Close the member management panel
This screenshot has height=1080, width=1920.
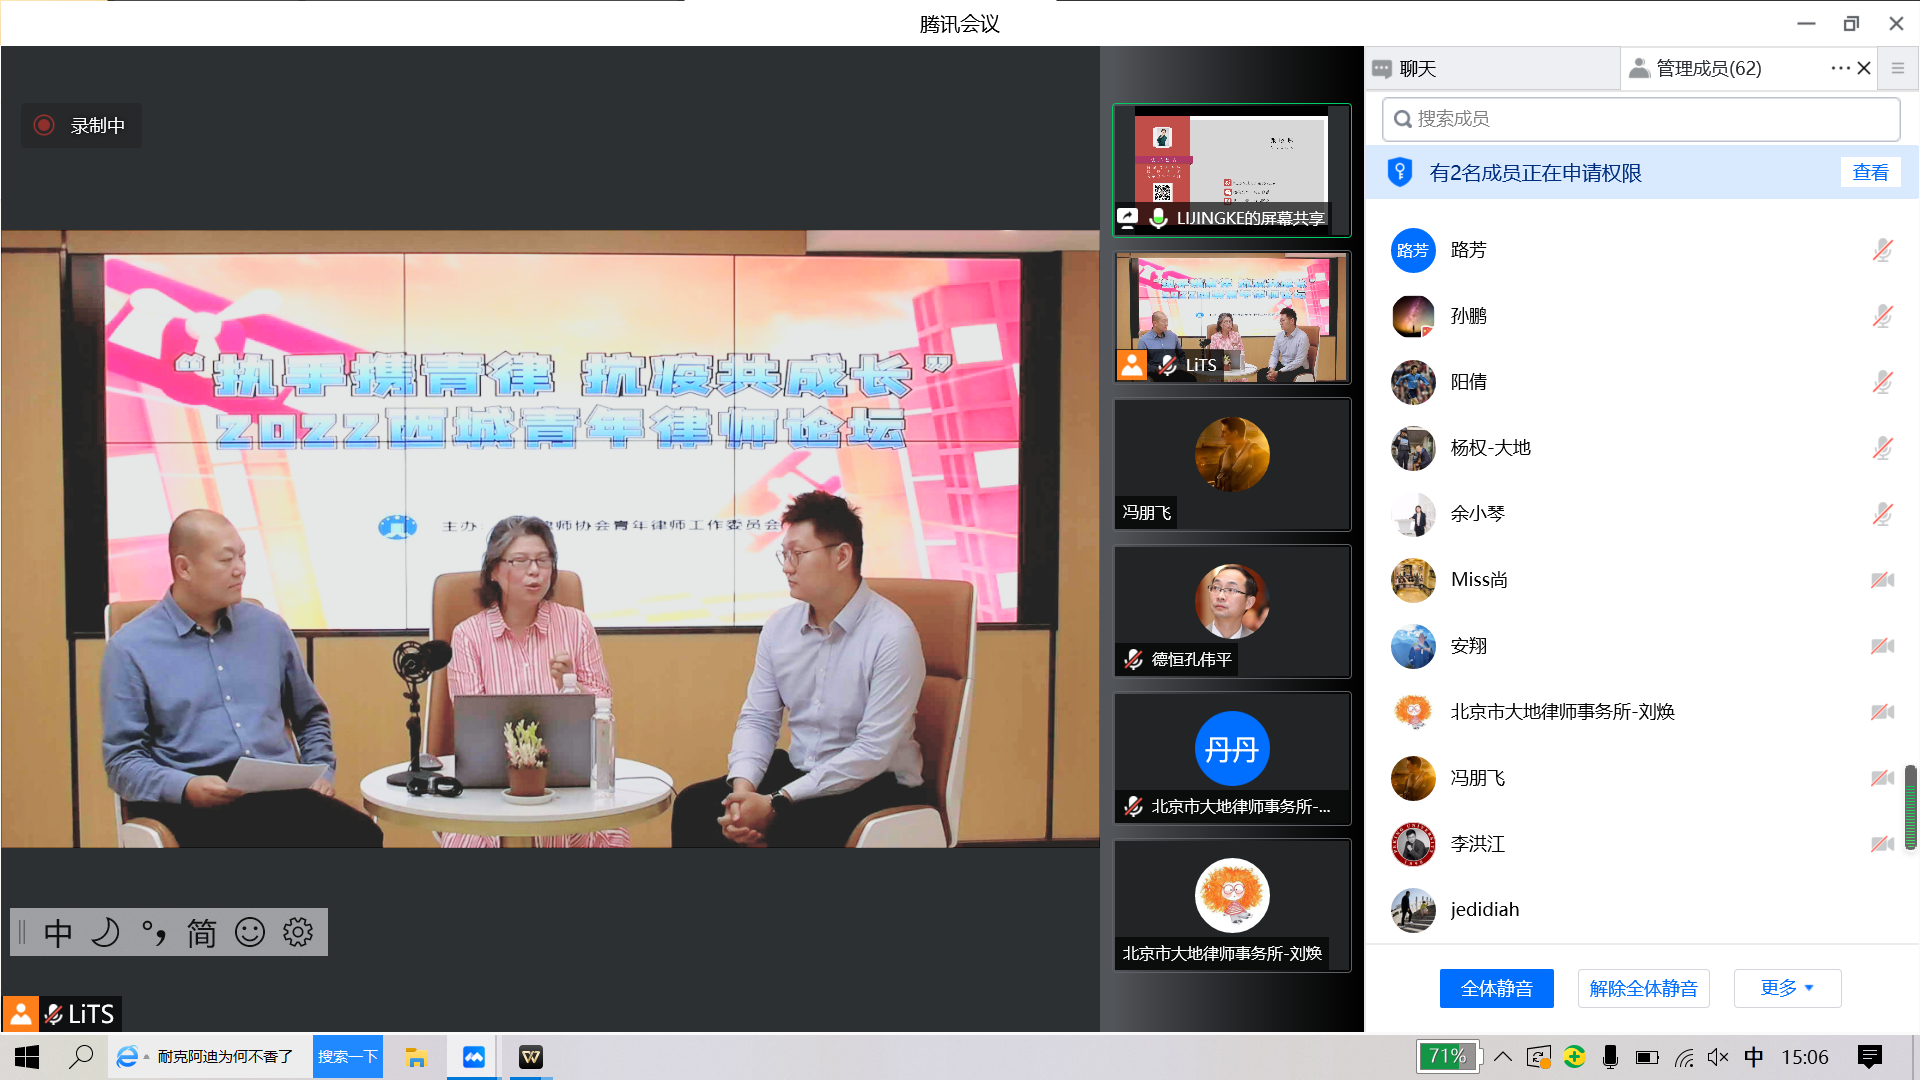coord(1864,68)
